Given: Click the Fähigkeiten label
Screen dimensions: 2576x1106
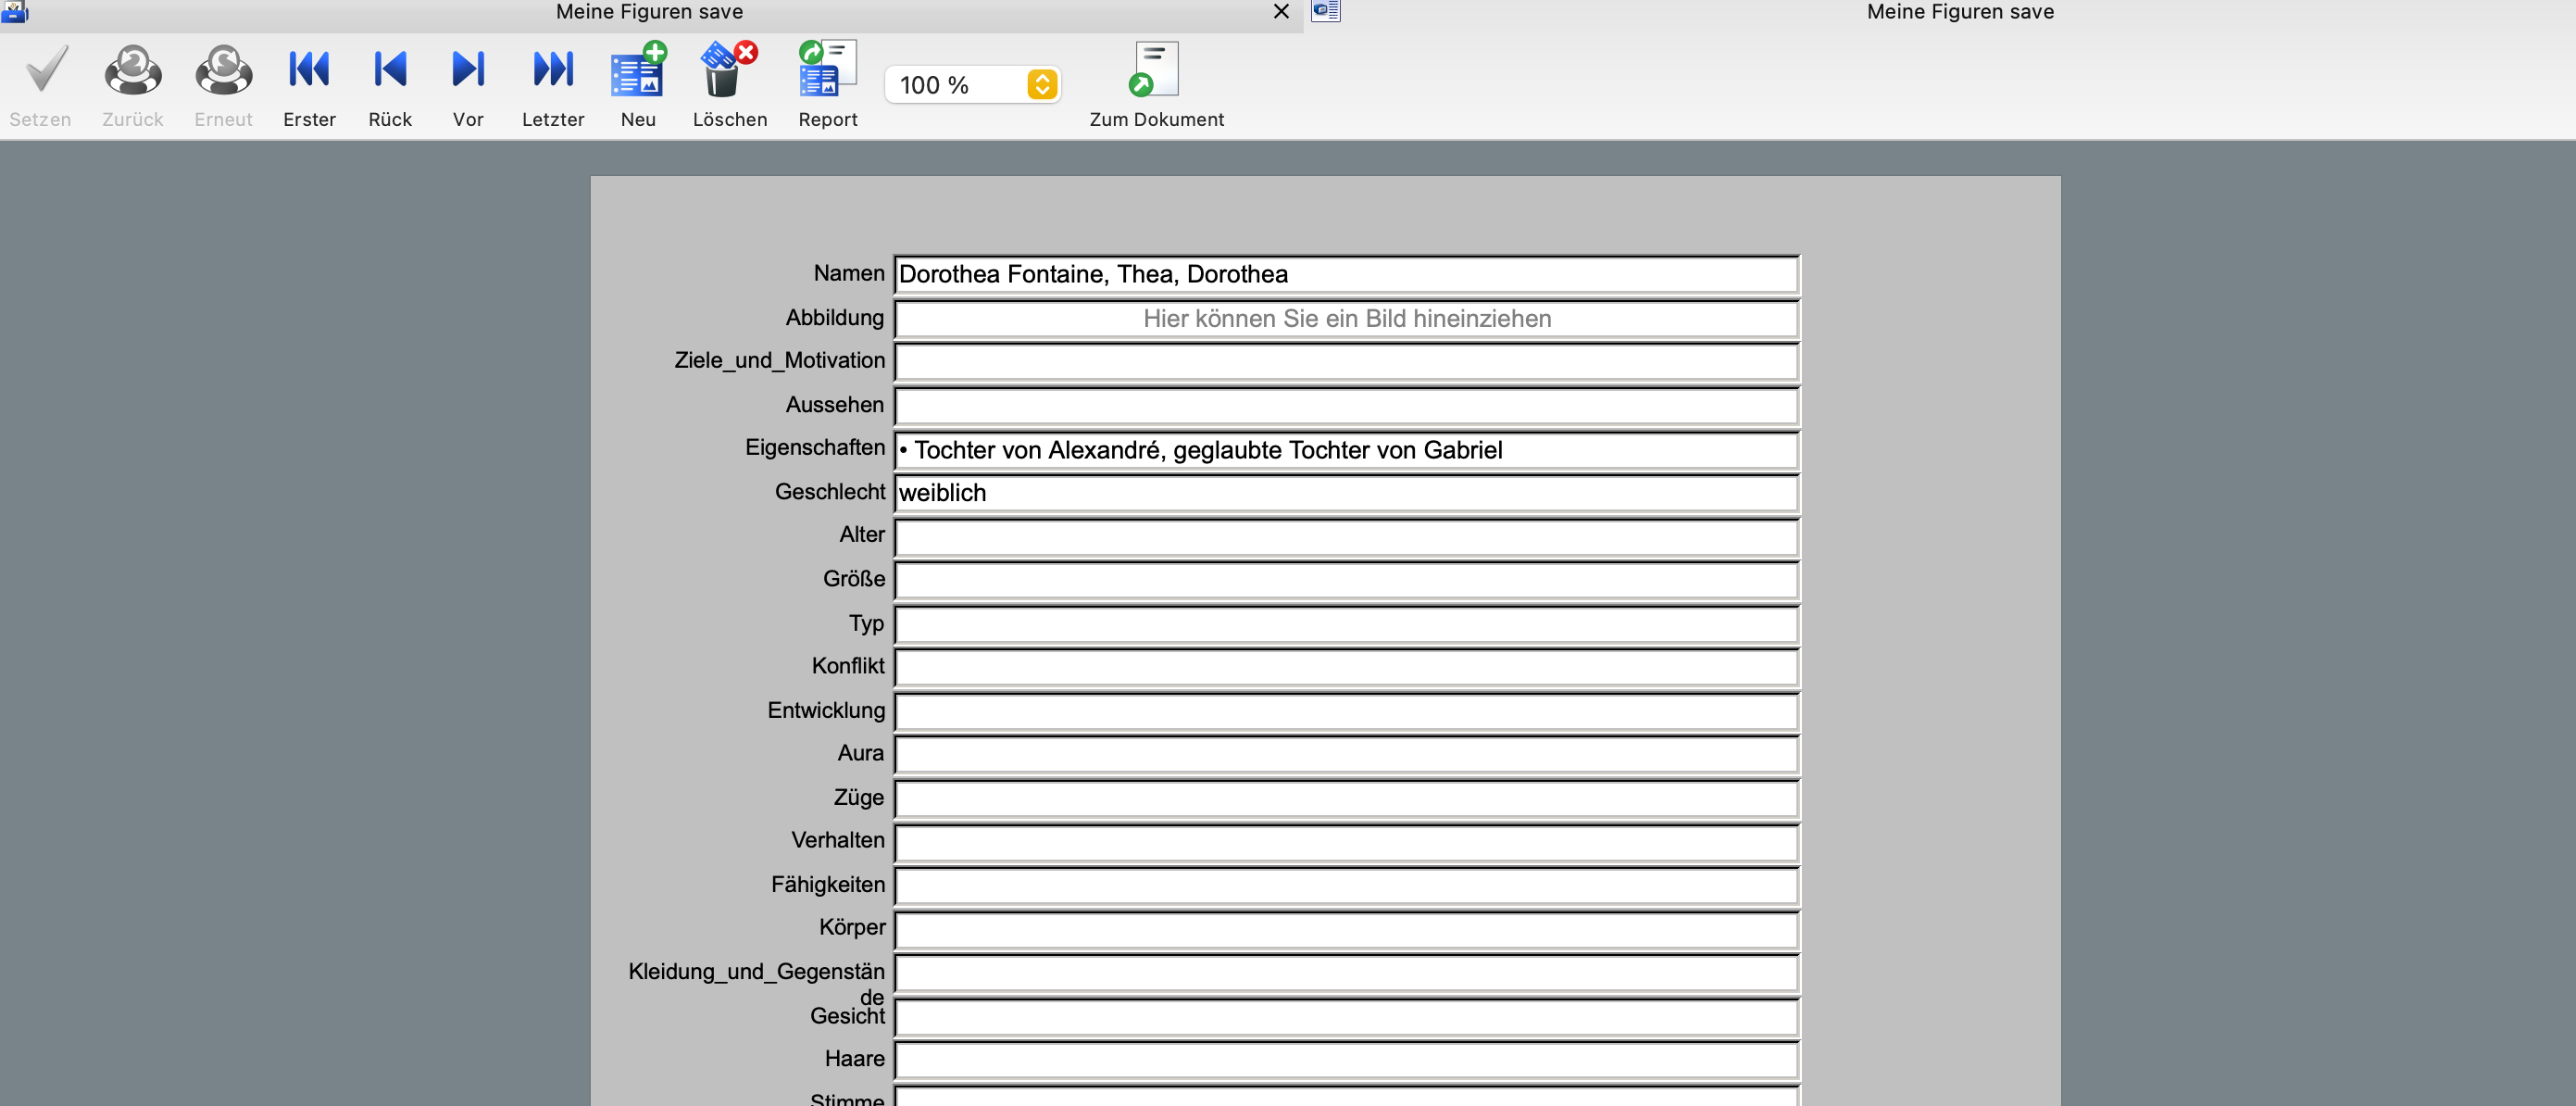Looking at the screenshot, I should [827, 884].
